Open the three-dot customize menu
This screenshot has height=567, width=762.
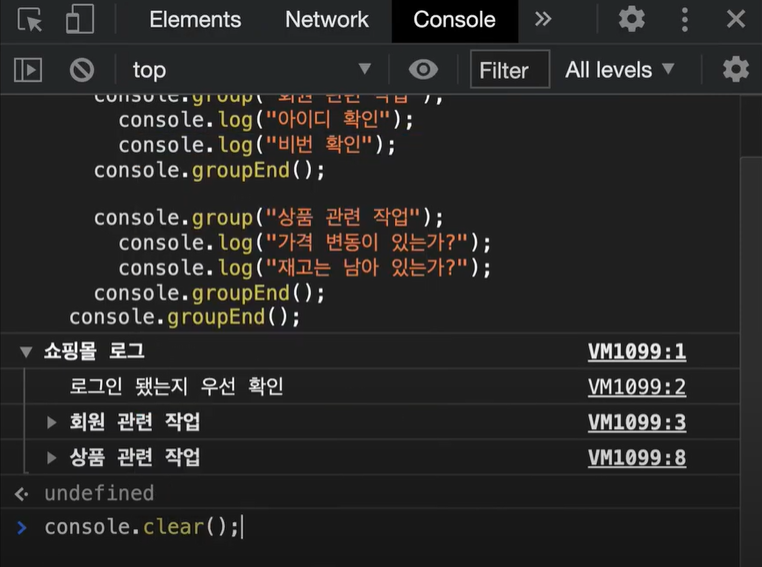(684, 20)
